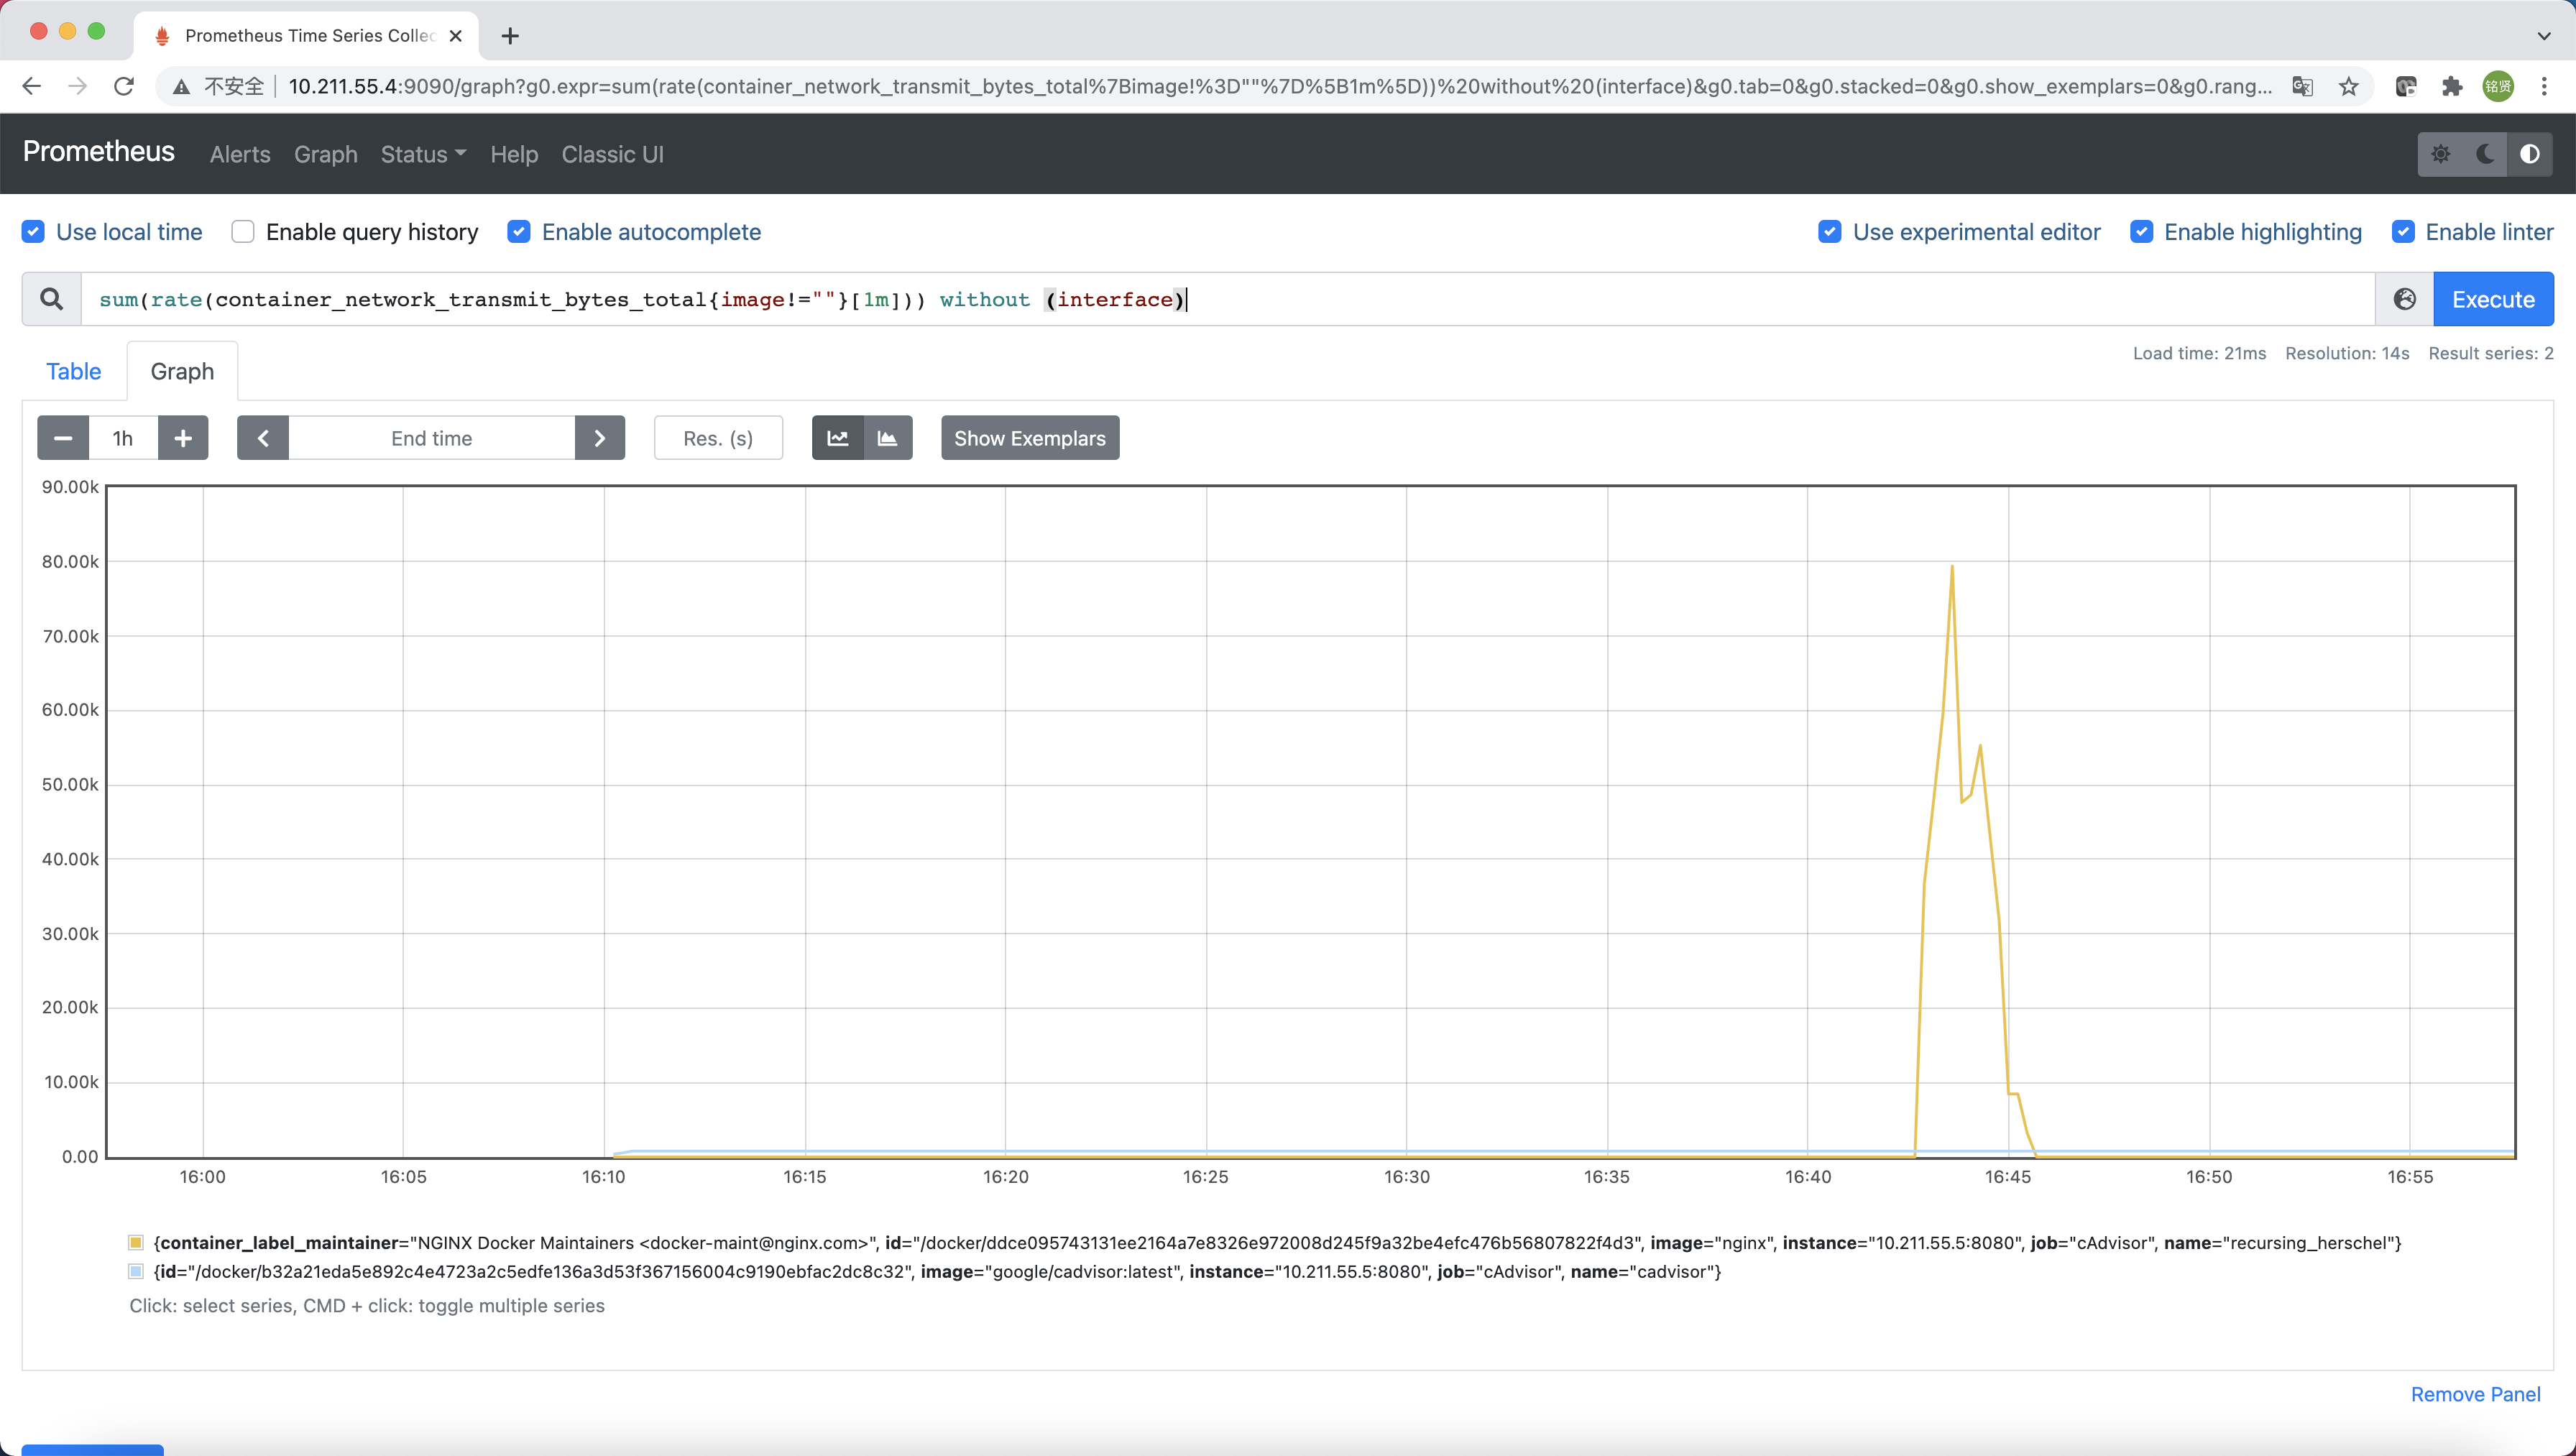Move end time forward with right chevron

[600, 438]
